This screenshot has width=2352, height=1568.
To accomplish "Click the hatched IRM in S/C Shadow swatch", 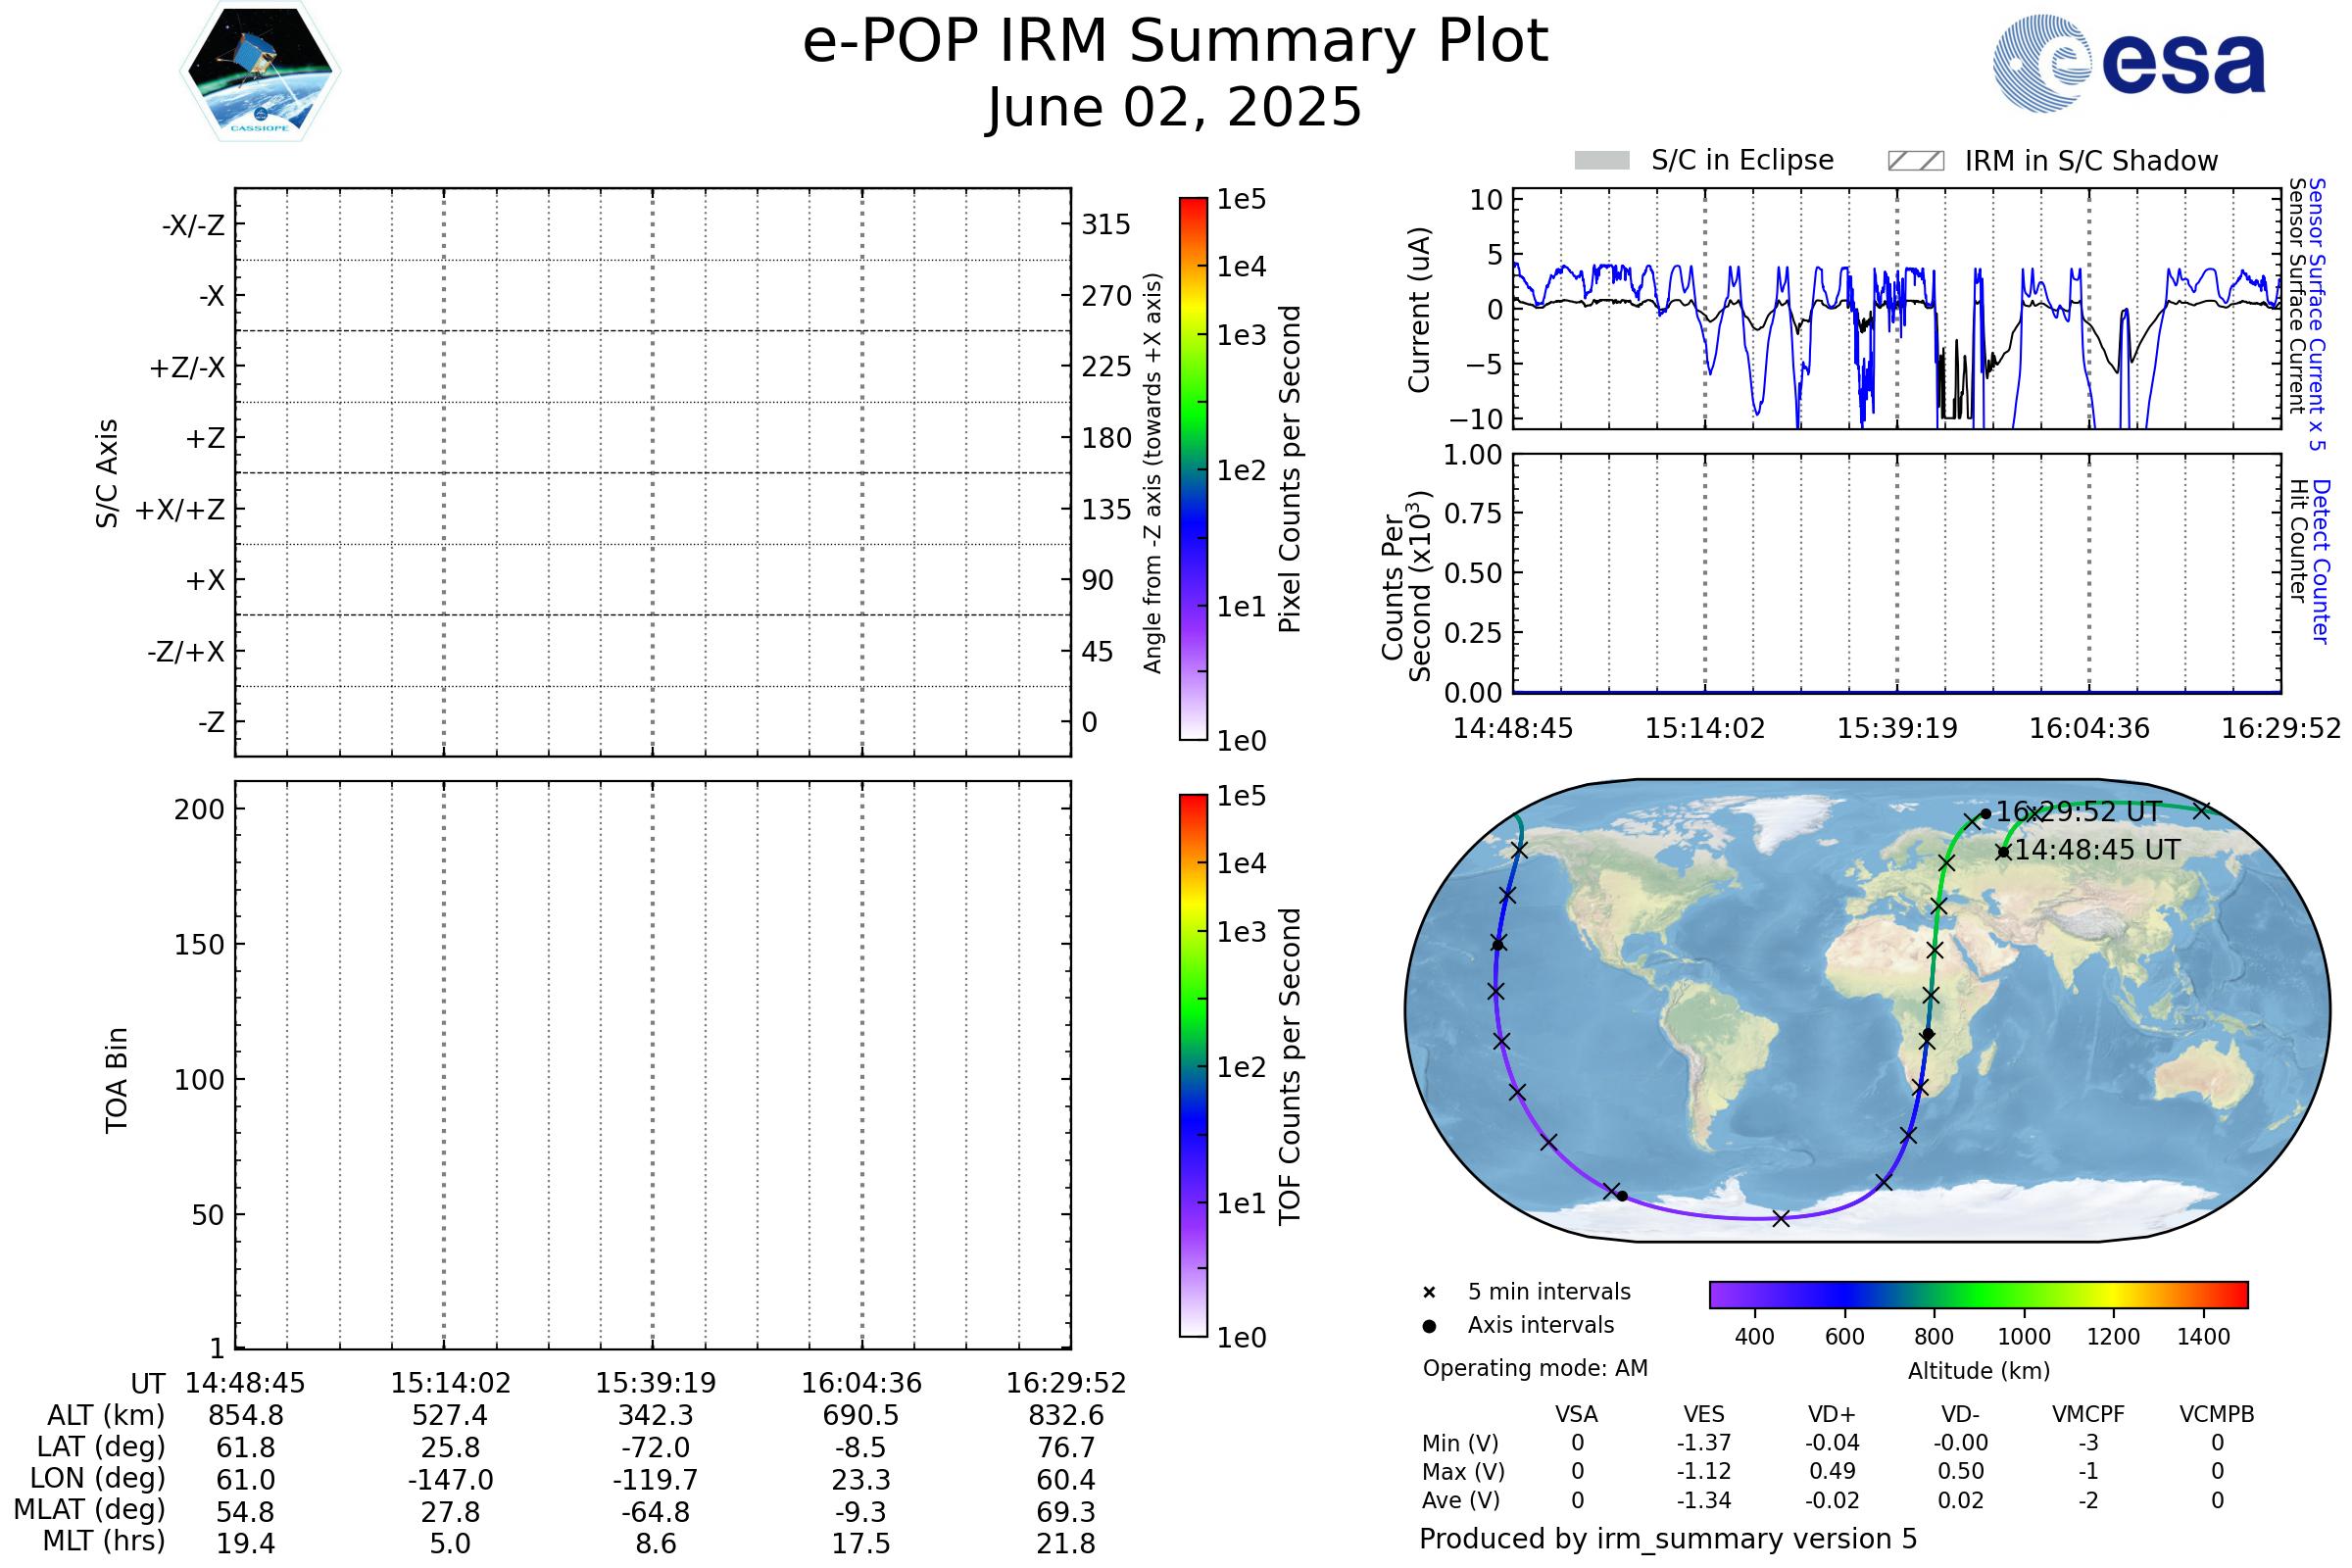I will (x=1915, y=161).
